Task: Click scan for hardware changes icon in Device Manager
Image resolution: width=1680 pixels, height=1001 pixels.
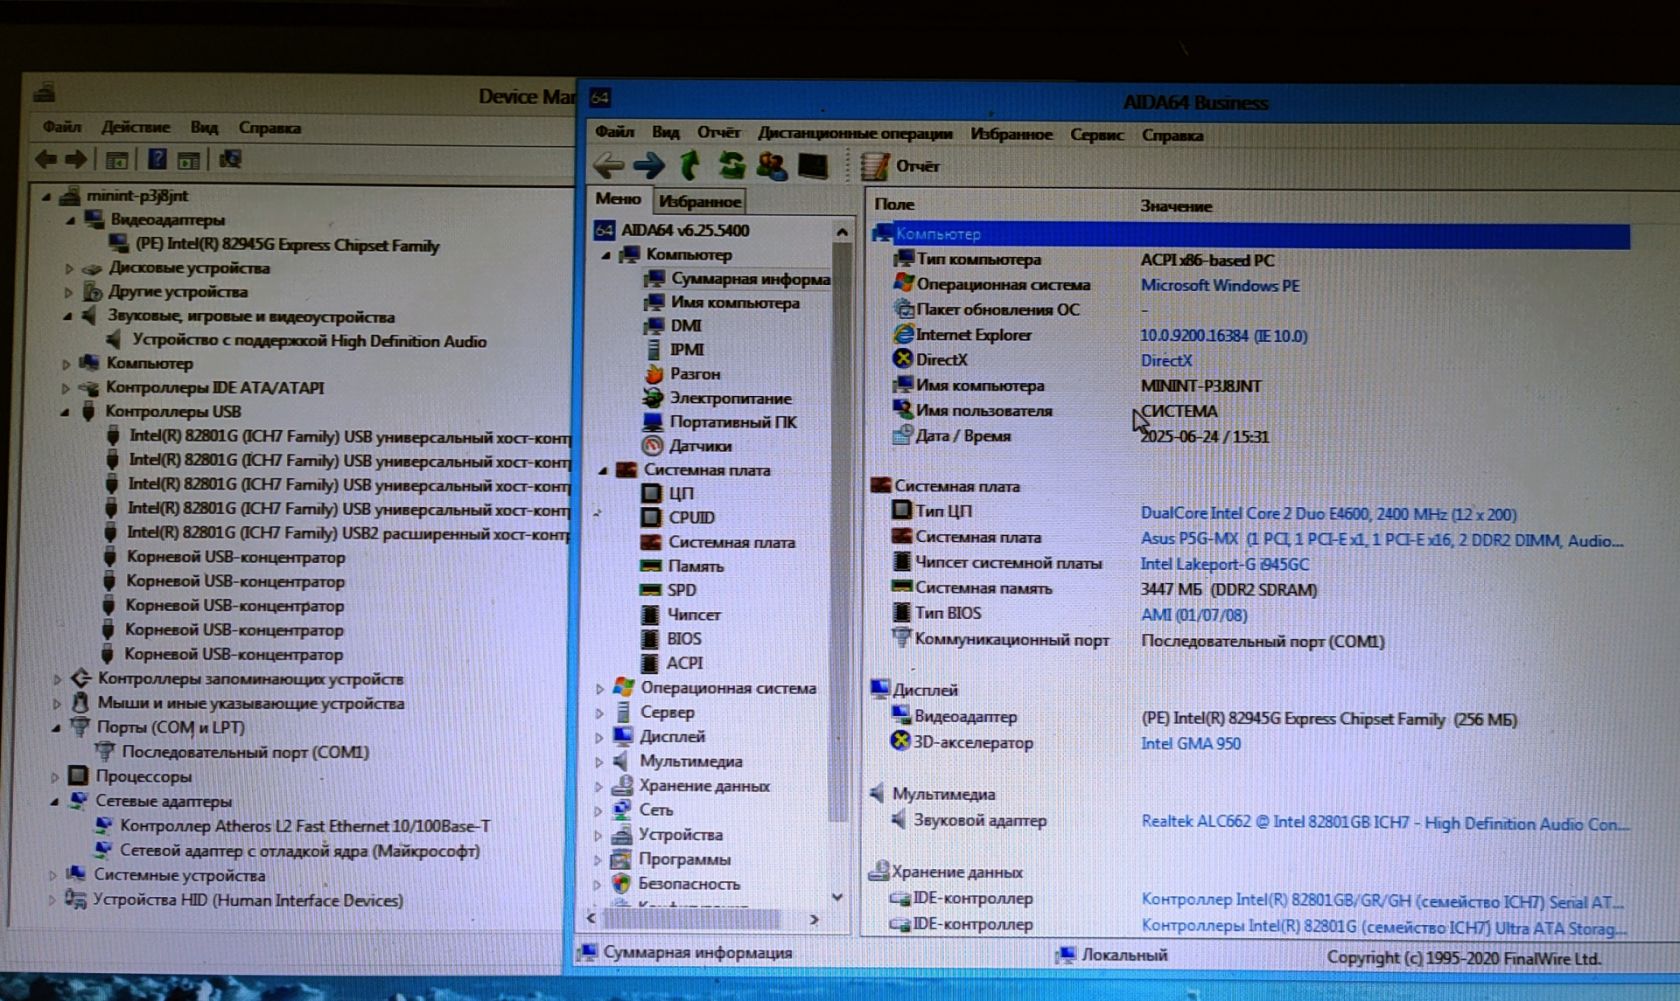Action: 230,159
